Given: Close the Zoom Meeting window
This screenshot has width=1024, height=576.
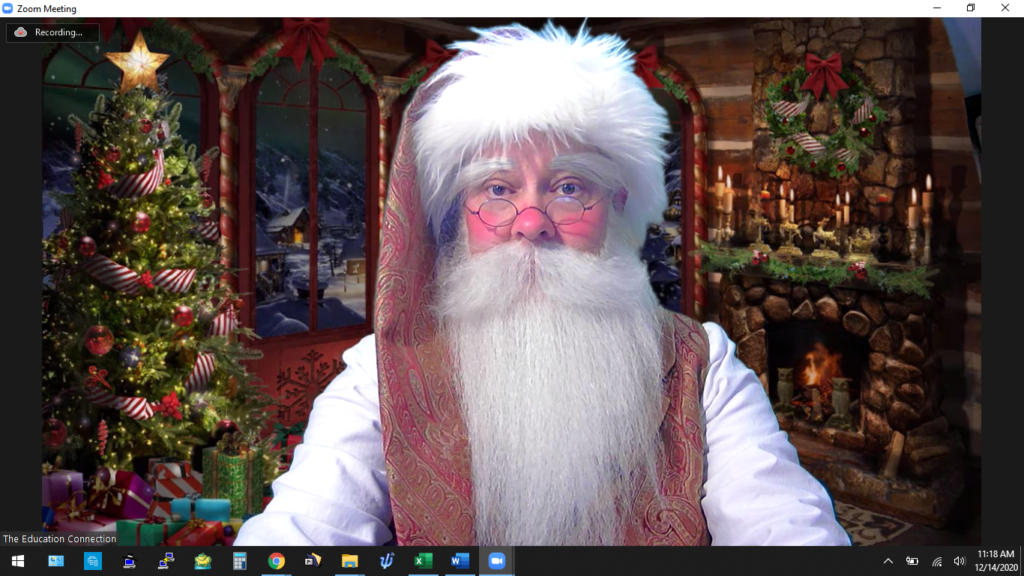Looking at the screenshot, I should pyautogui.click(x=1004, y=8).
